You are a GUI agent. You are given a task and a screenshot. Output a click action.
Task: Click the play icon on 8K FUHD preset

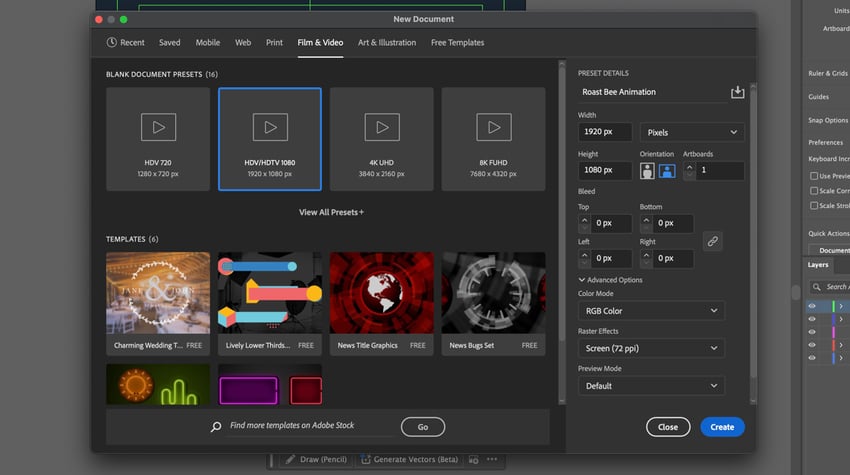coord(493,127)
